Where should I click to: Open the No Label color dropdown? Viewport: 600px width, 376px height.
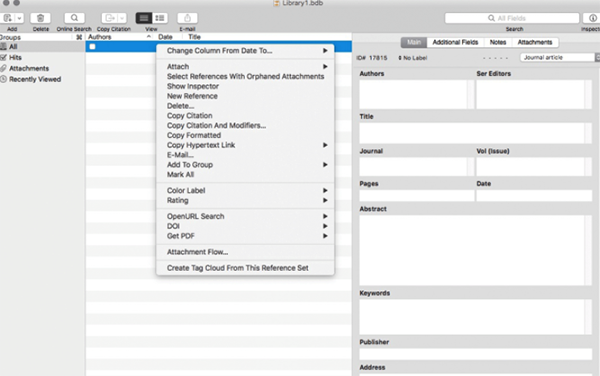coord(412,58)
